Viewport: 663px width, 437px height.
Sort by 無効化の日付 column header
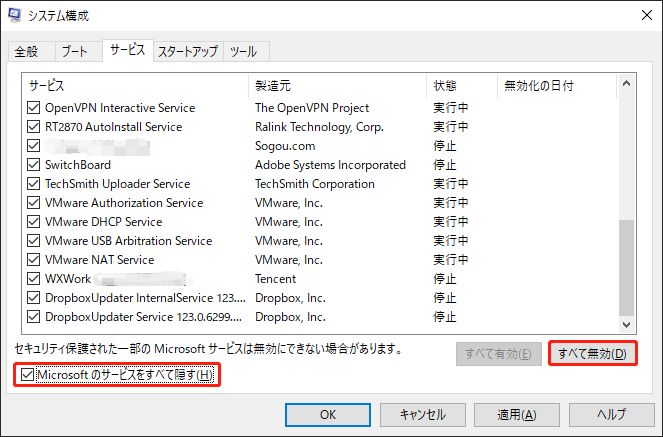[x=557, y=86]
